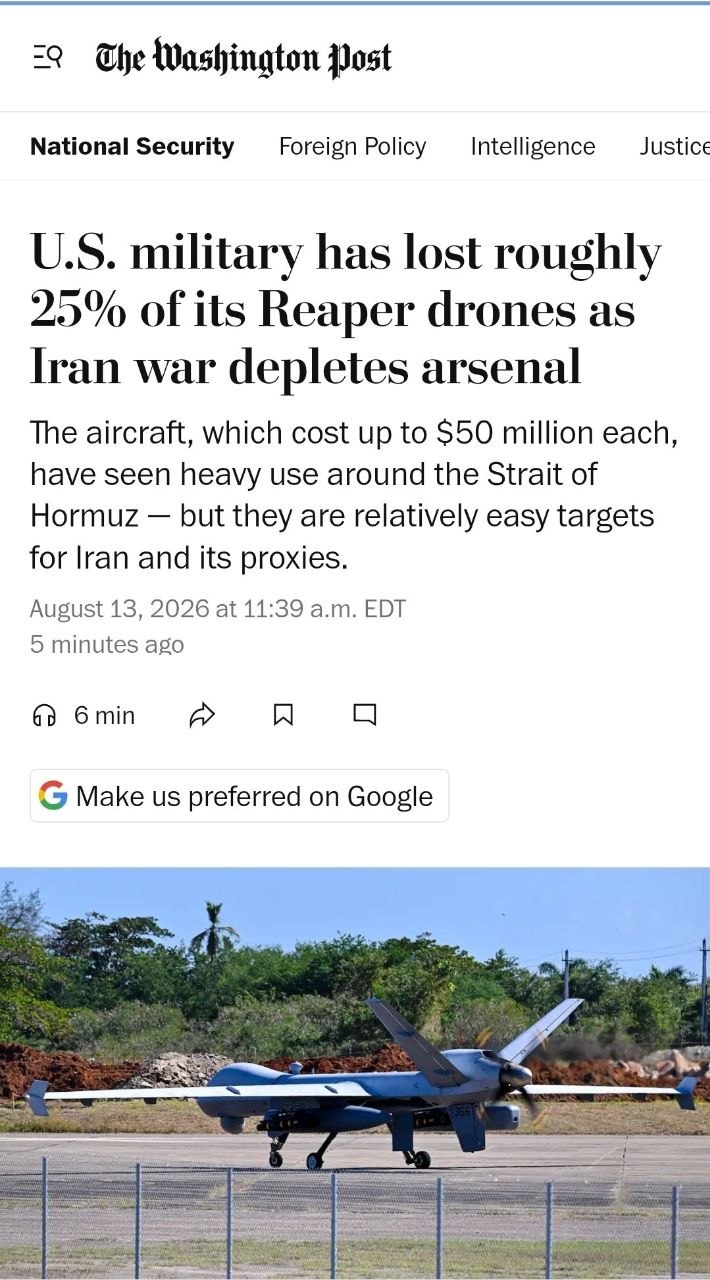Viewport: 710px width, 1280px height.
Task: Share the article with arrow icon
Action: [202, 715]
